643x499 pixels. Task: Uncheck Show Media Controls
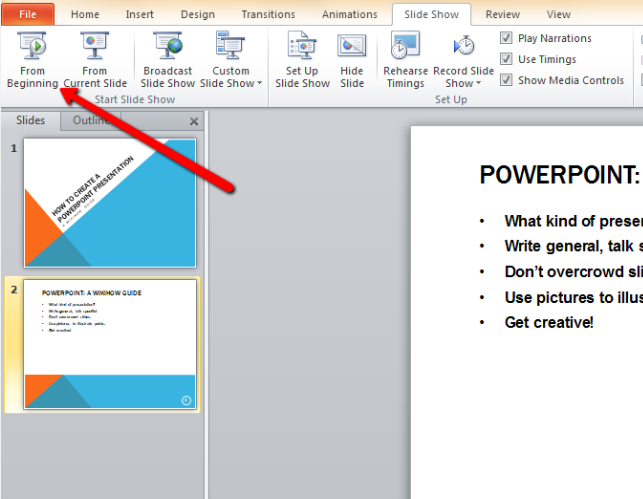507,80
